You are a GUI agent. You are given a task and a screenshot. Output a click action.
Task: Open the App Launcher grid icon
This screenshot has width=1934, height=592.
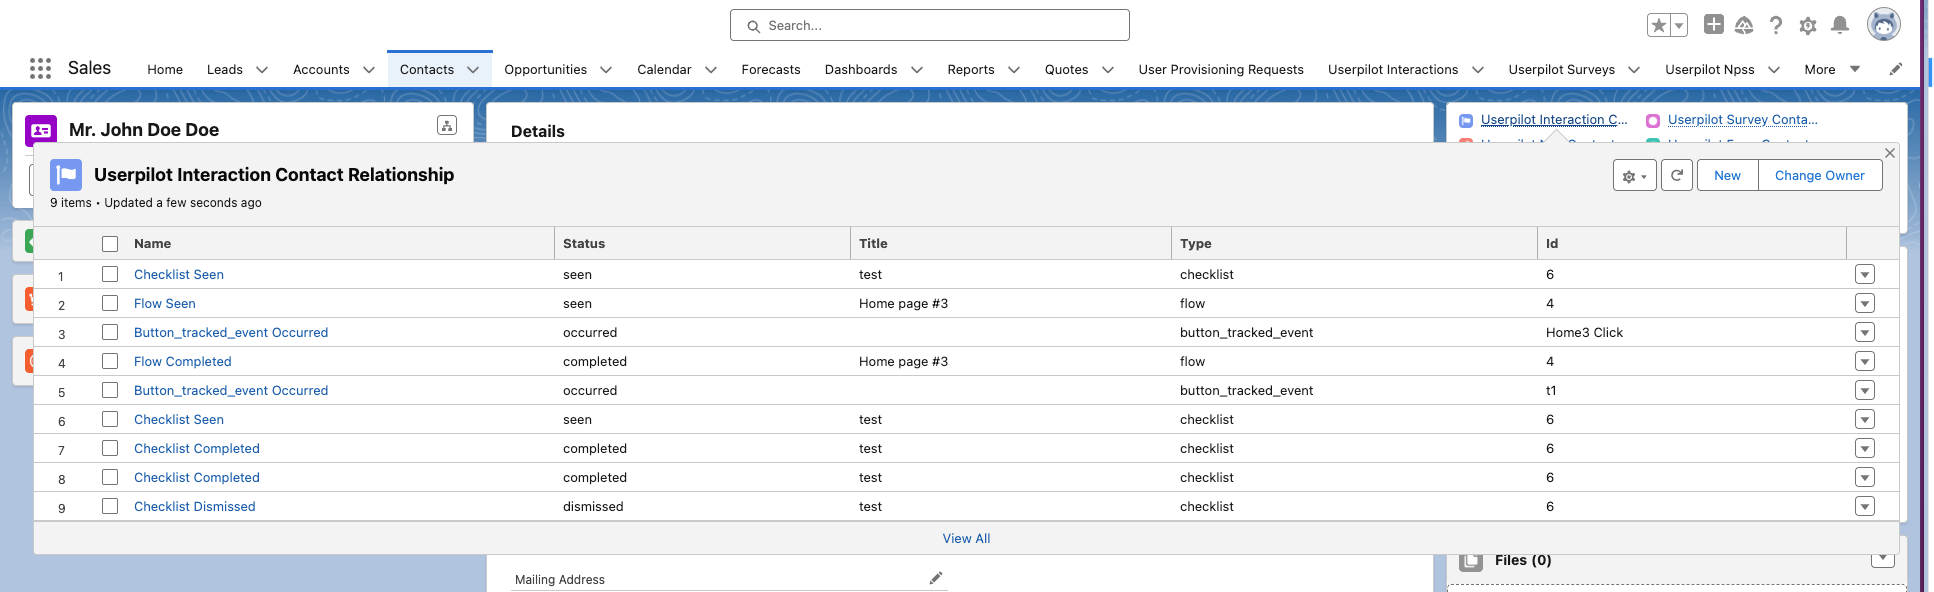(x=41, y=68)
